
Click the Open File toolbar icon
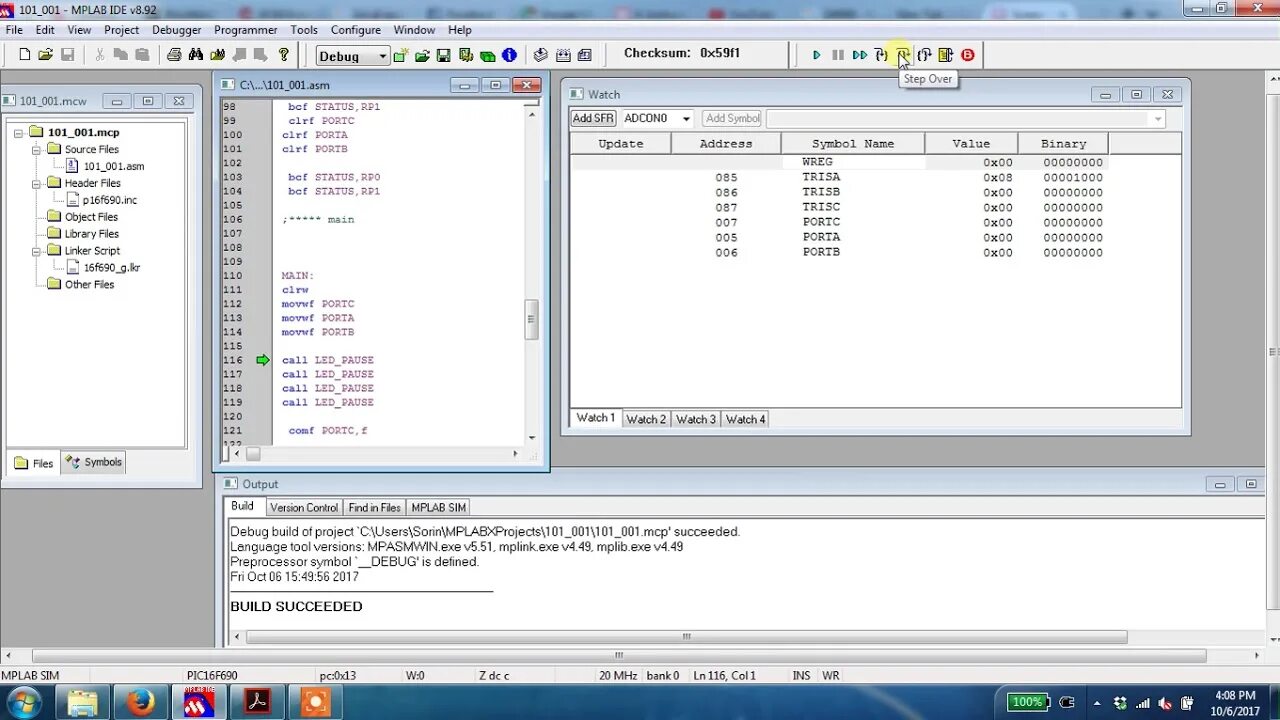[x=45, y=55]
